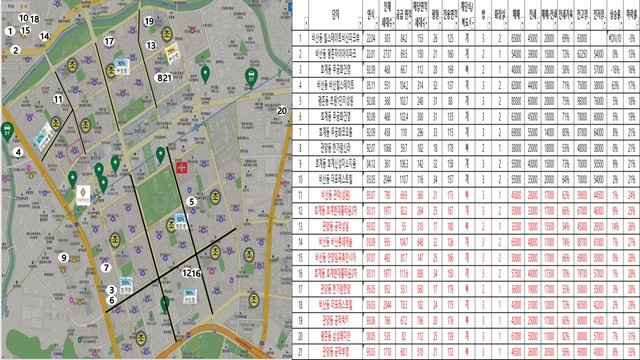Select map marker number 14
The width and height of the screenshot is (640, 360).
click(44, 36)
